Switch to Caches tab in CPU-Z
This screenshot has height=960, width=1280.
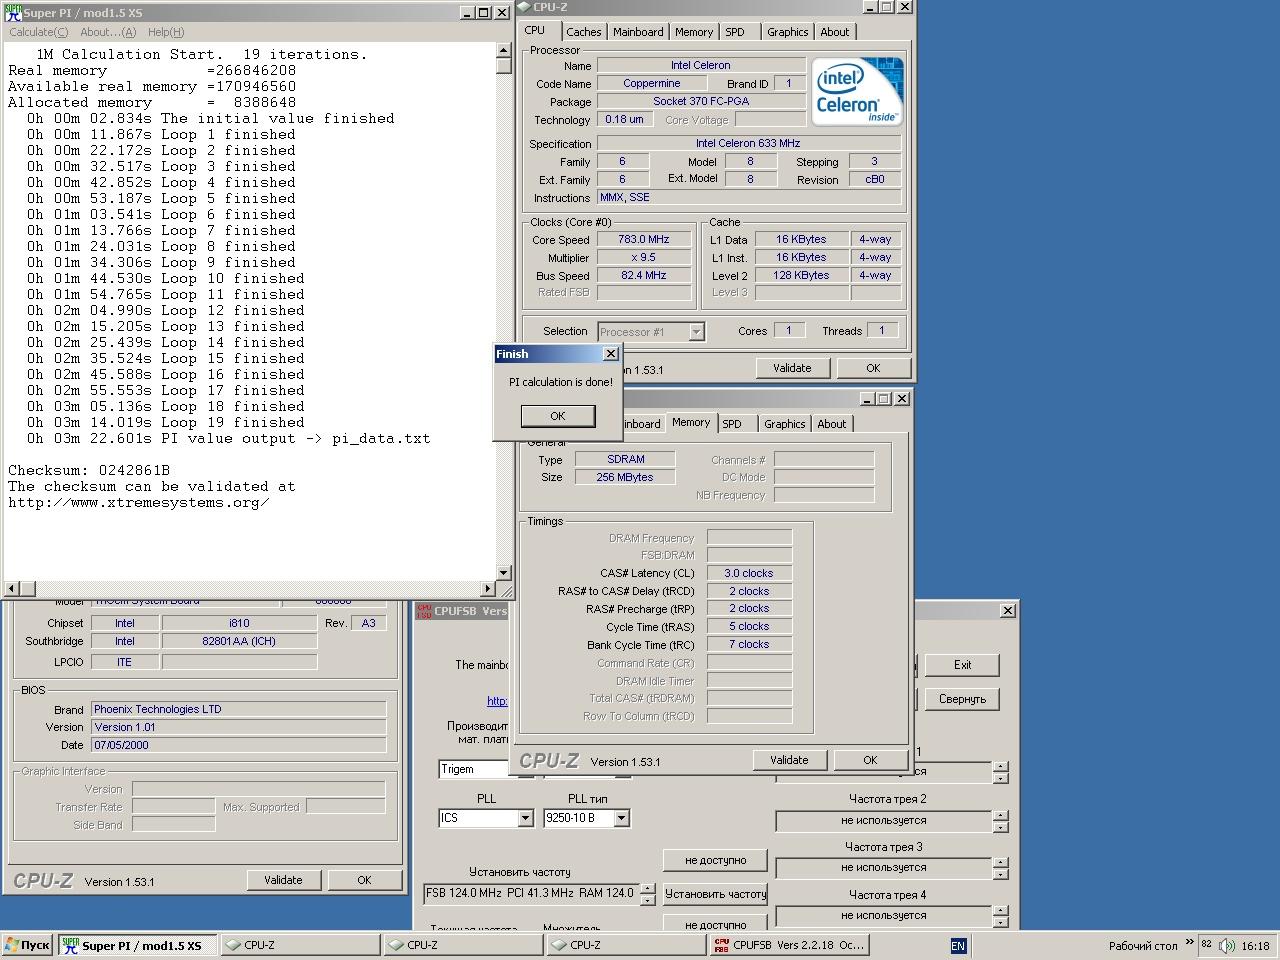point(584,32)
